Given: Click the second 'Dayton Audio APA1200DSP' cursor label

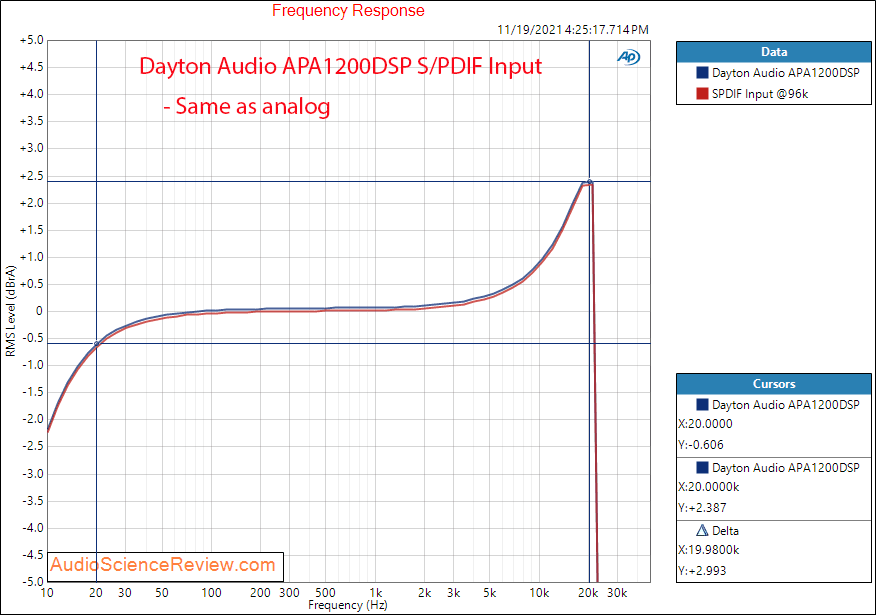Looking at the screenshot, I should coord(785,468).
